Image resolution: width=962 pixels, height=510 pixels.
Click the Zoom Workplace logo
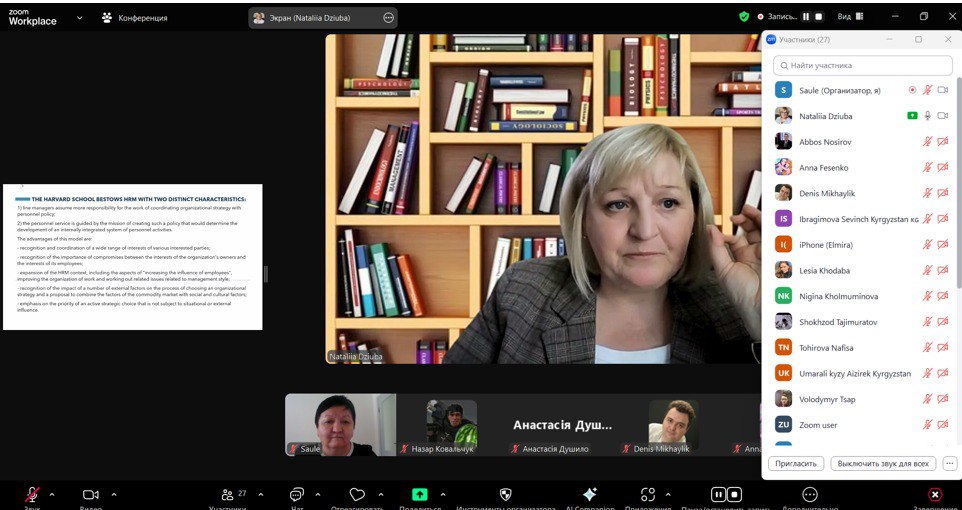pyautogui.click(x=33, y=18)
